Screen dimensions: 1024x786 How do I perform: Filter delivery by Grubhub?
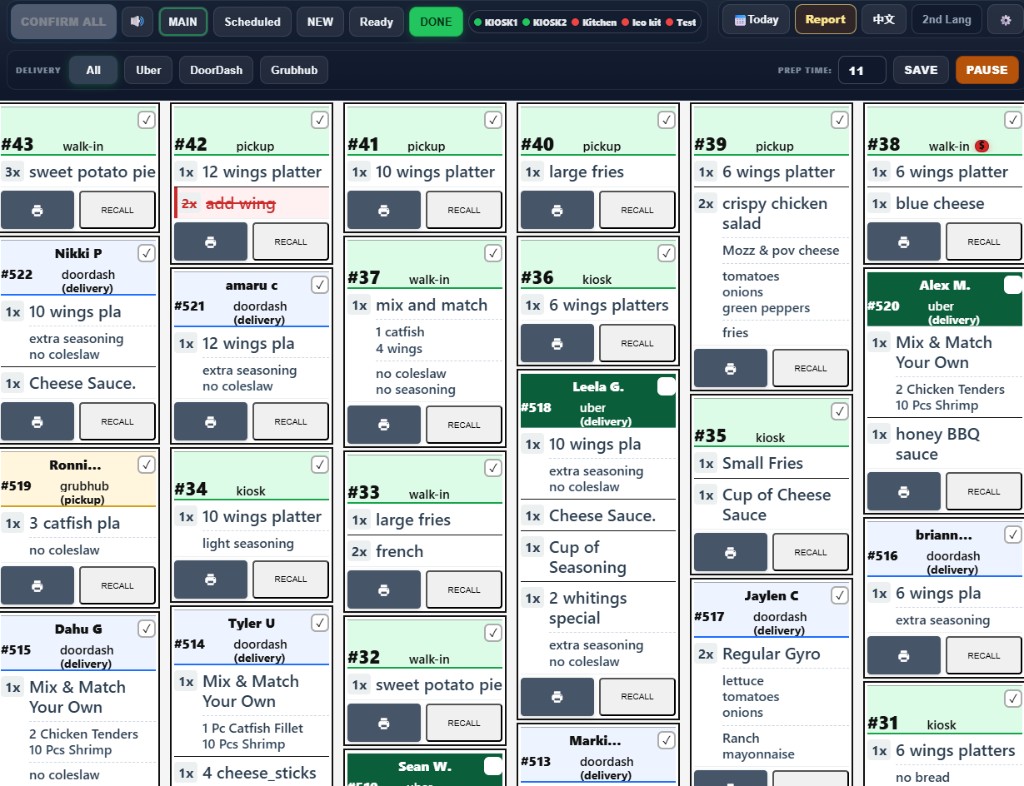click(294, 70)
